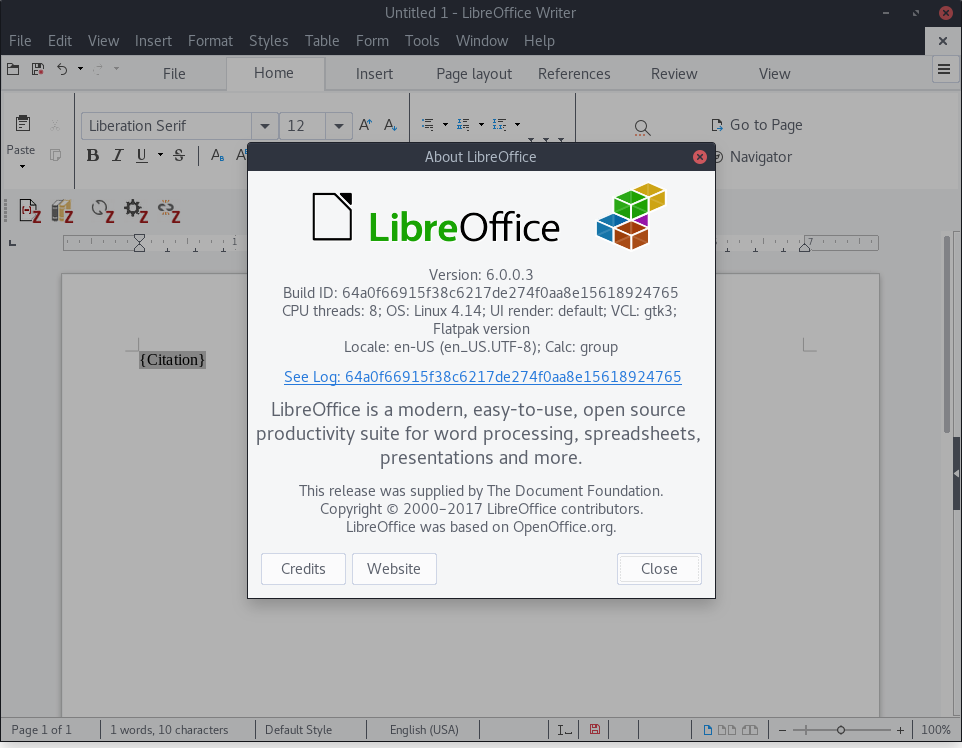Select single-page view in status bar

tap(707, 730)
